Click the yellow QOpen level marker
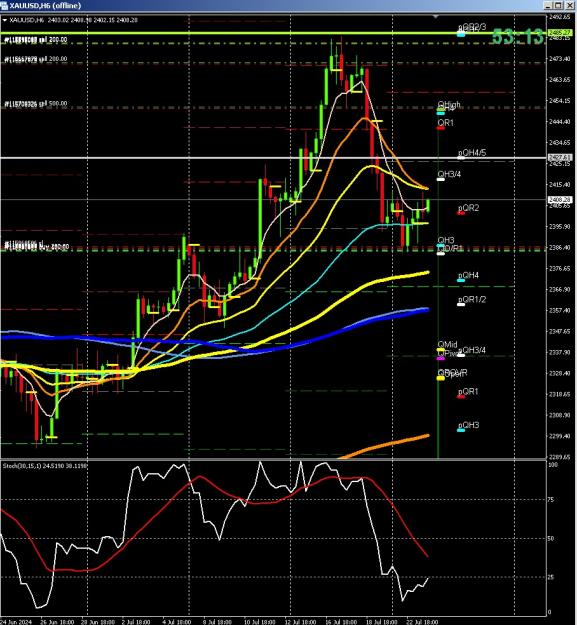 click(440, 378)
